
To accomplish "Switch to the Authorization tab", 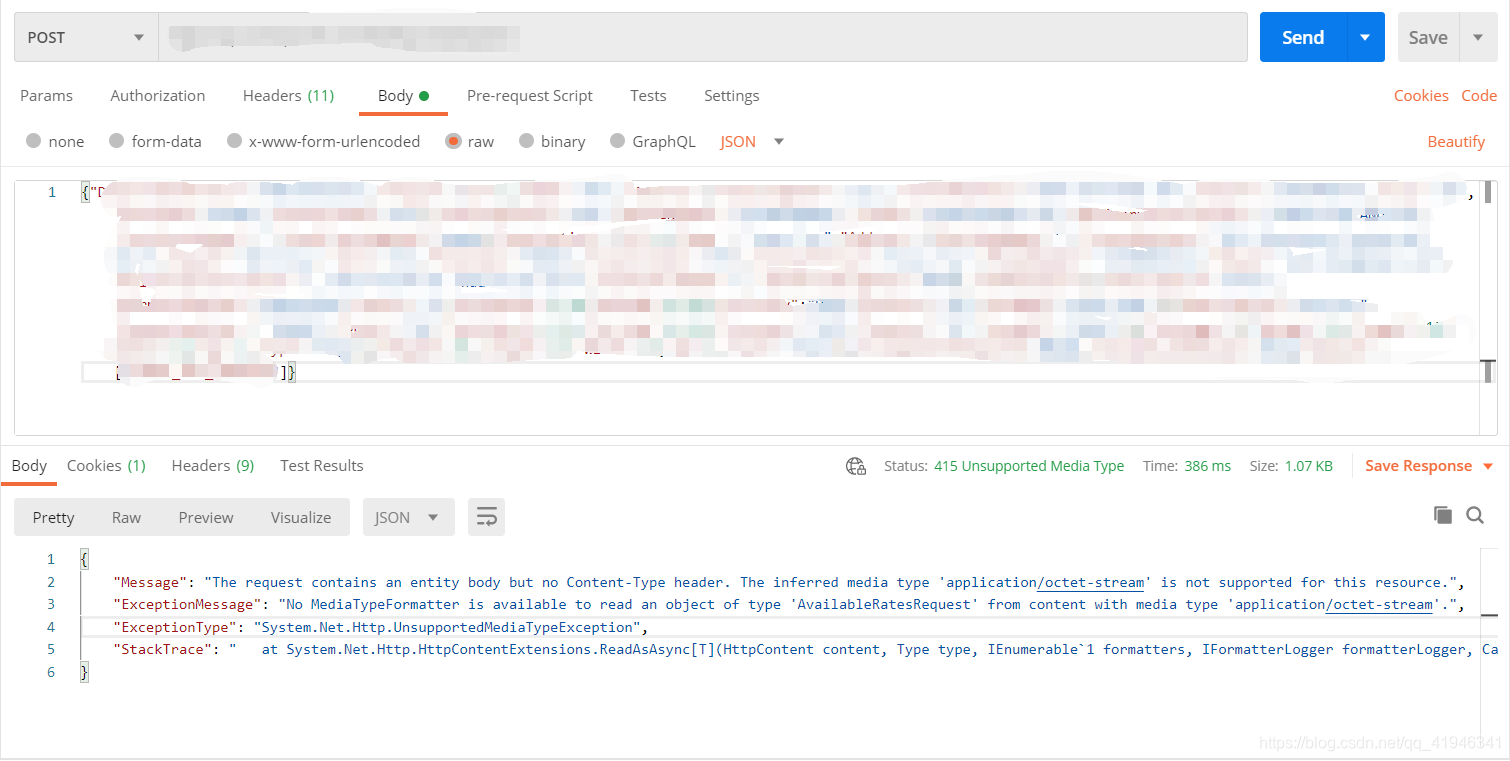I will 158,95.
